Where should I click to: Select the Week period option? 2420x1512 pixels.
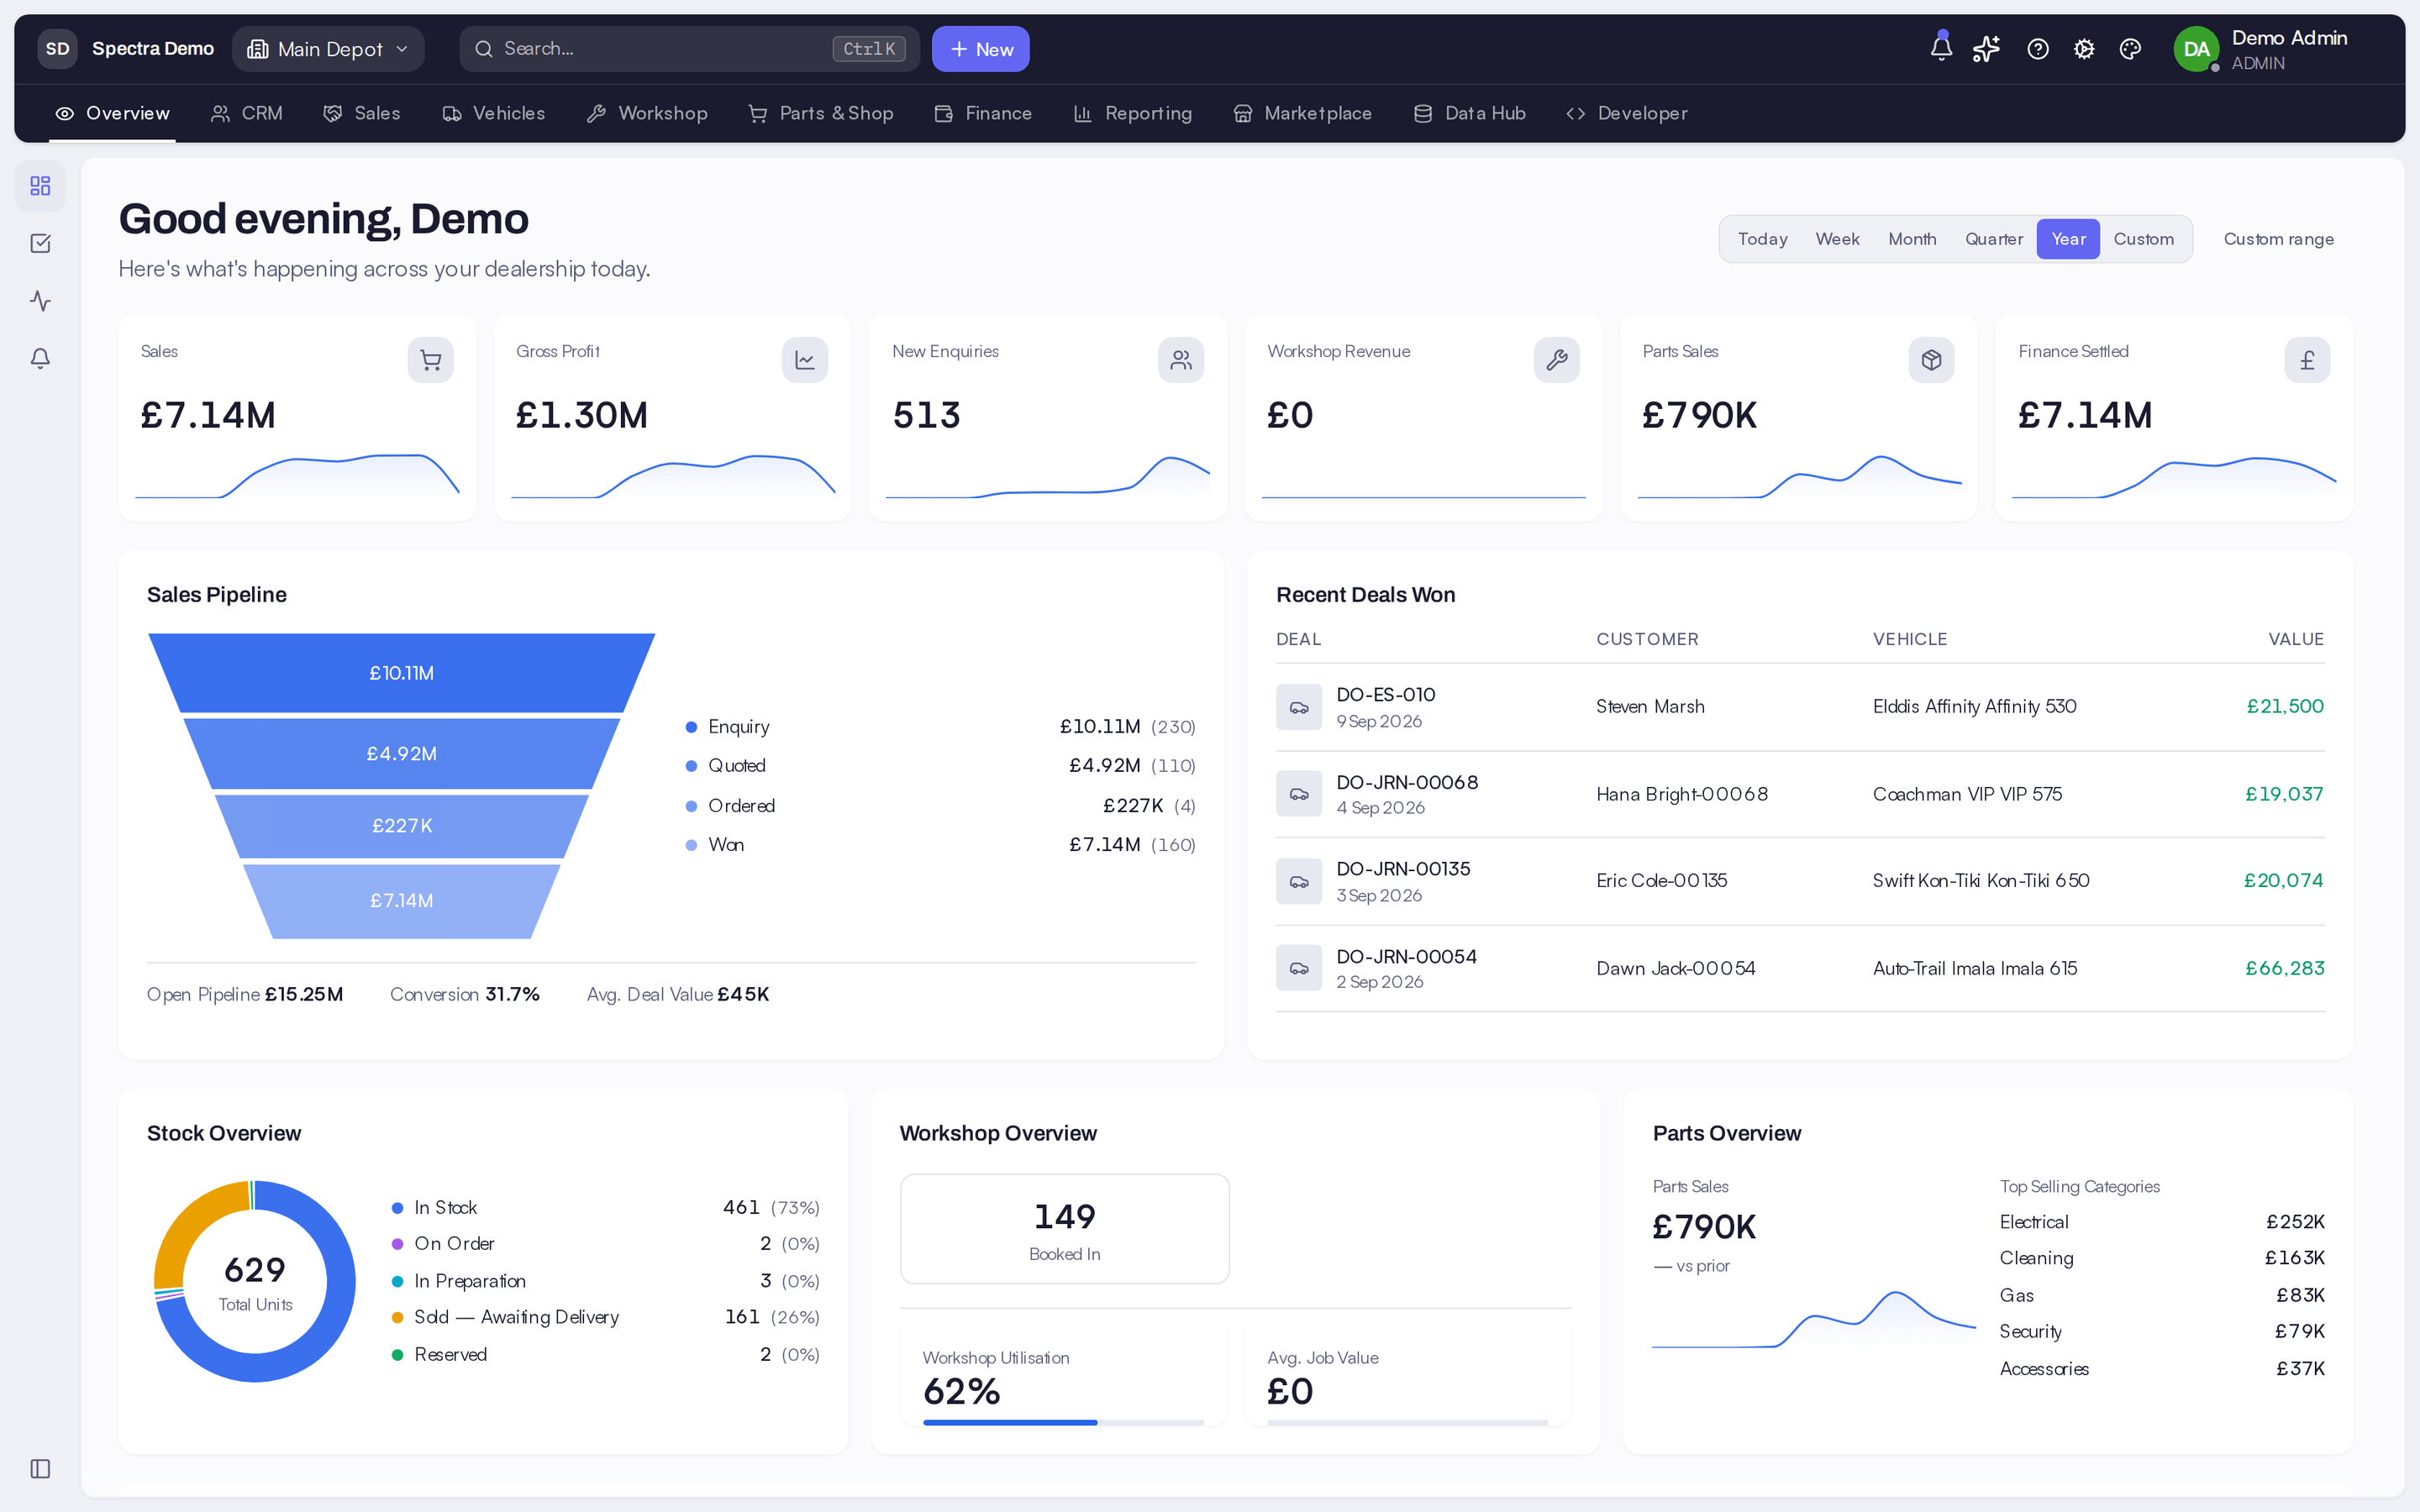coord(1837,239)
